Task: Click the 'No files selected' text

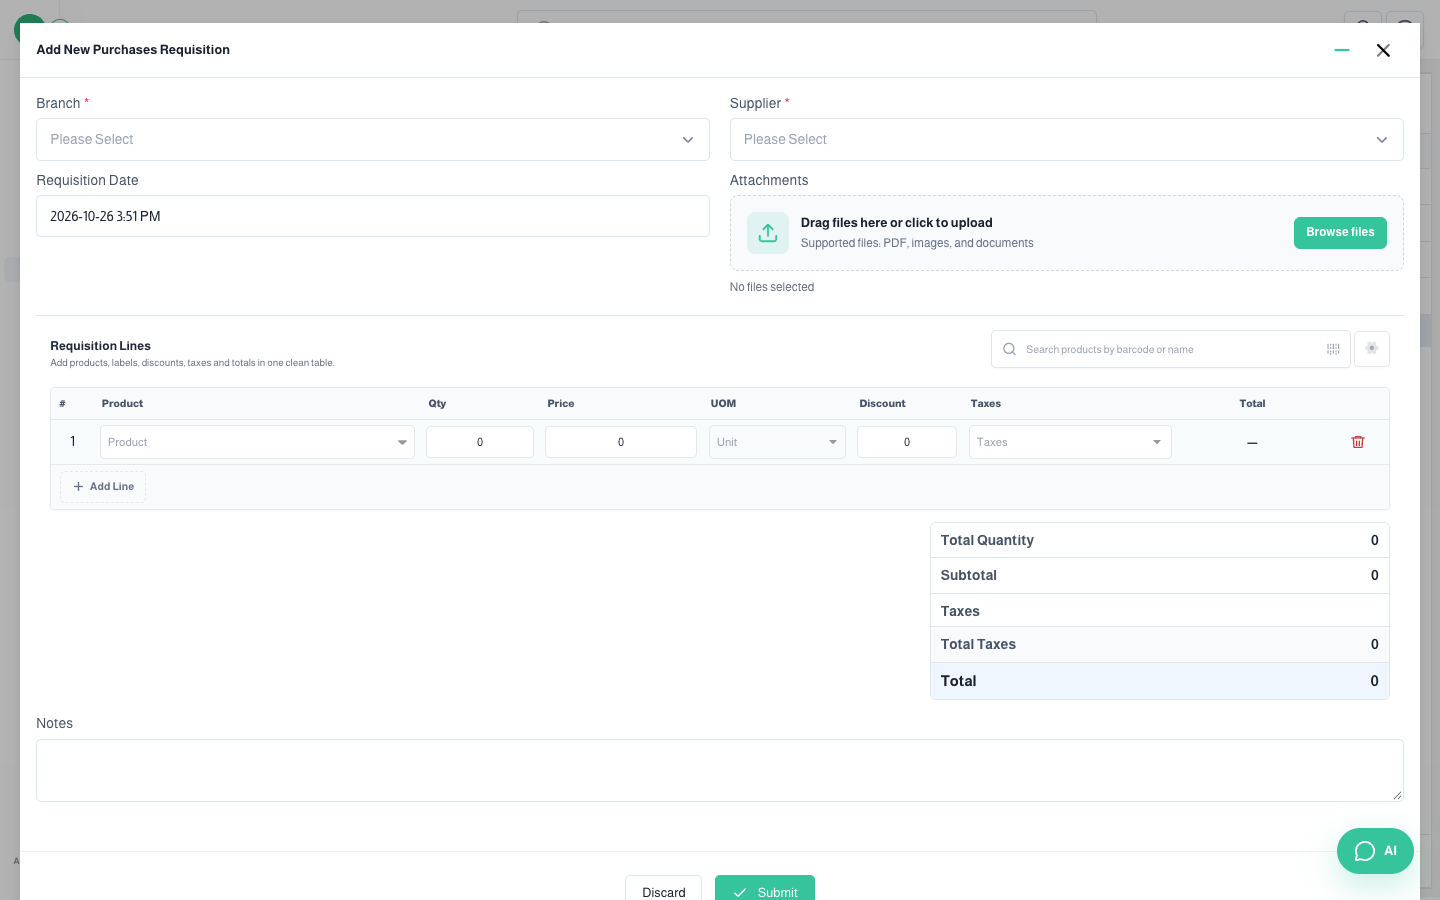Action: pos(772,287)
